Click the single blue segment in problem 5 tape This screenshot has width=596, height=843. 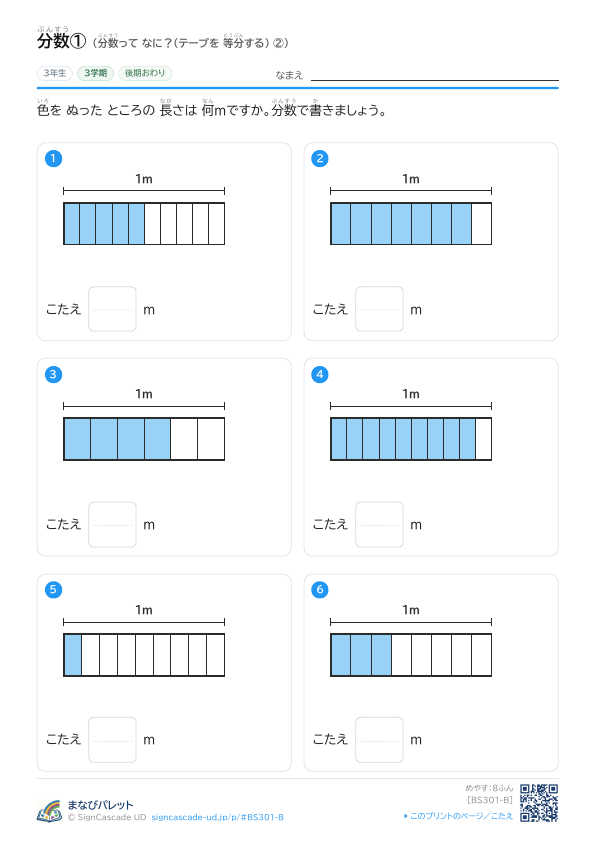(x=73, y=655)
